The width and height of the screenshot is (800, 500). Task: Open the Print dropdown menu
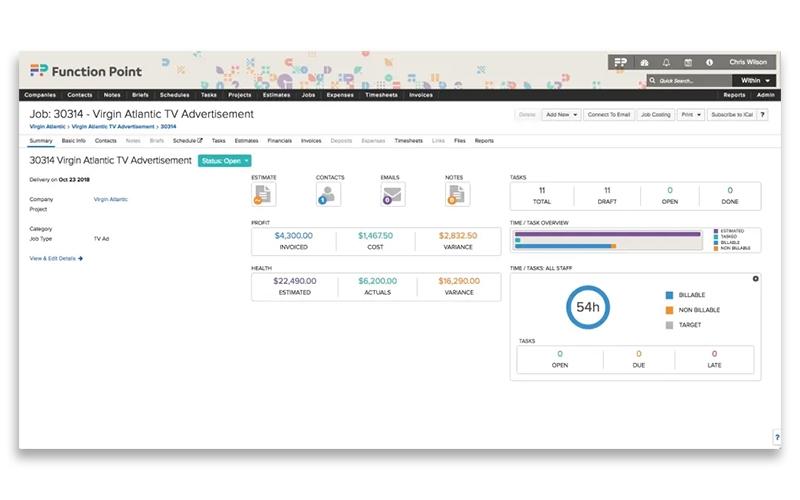691,115
